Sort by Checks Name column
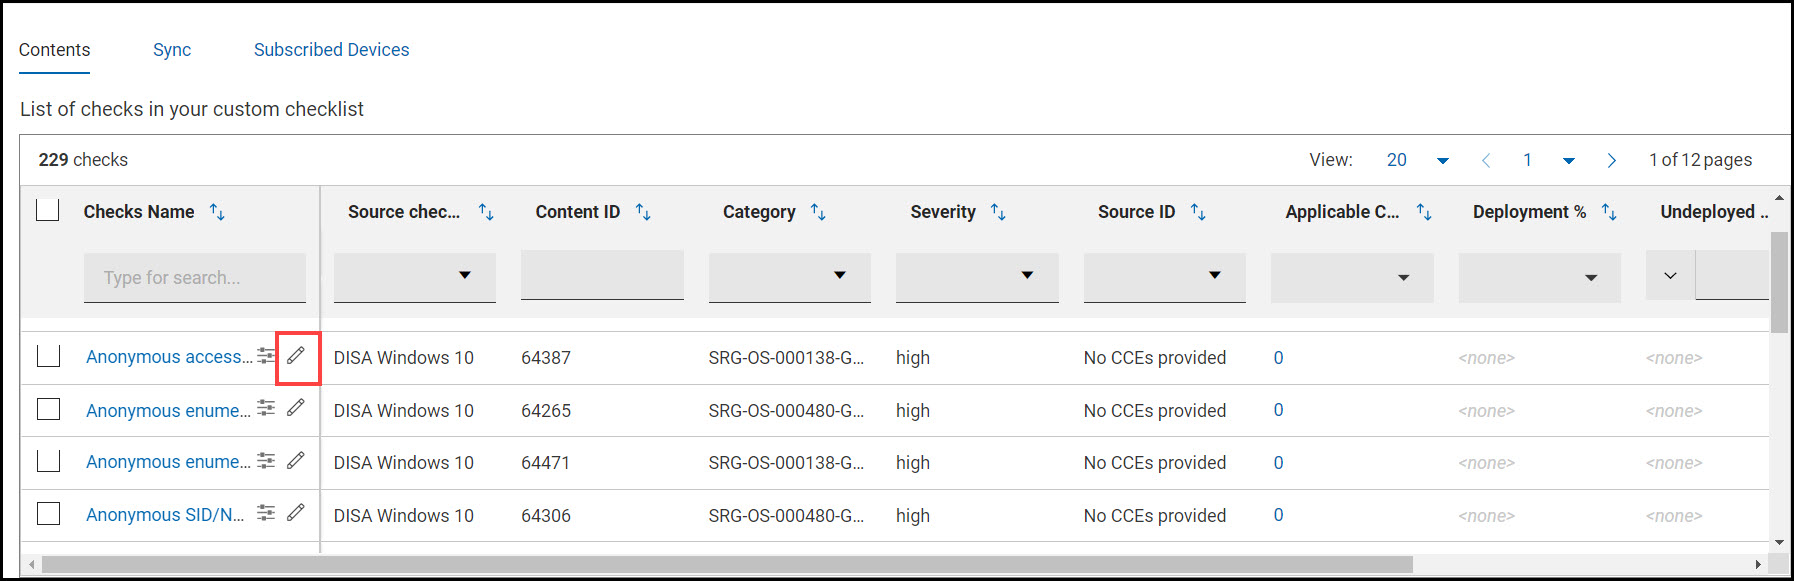The width and height of the screenshot is (1794, 581). click(217, 212)
